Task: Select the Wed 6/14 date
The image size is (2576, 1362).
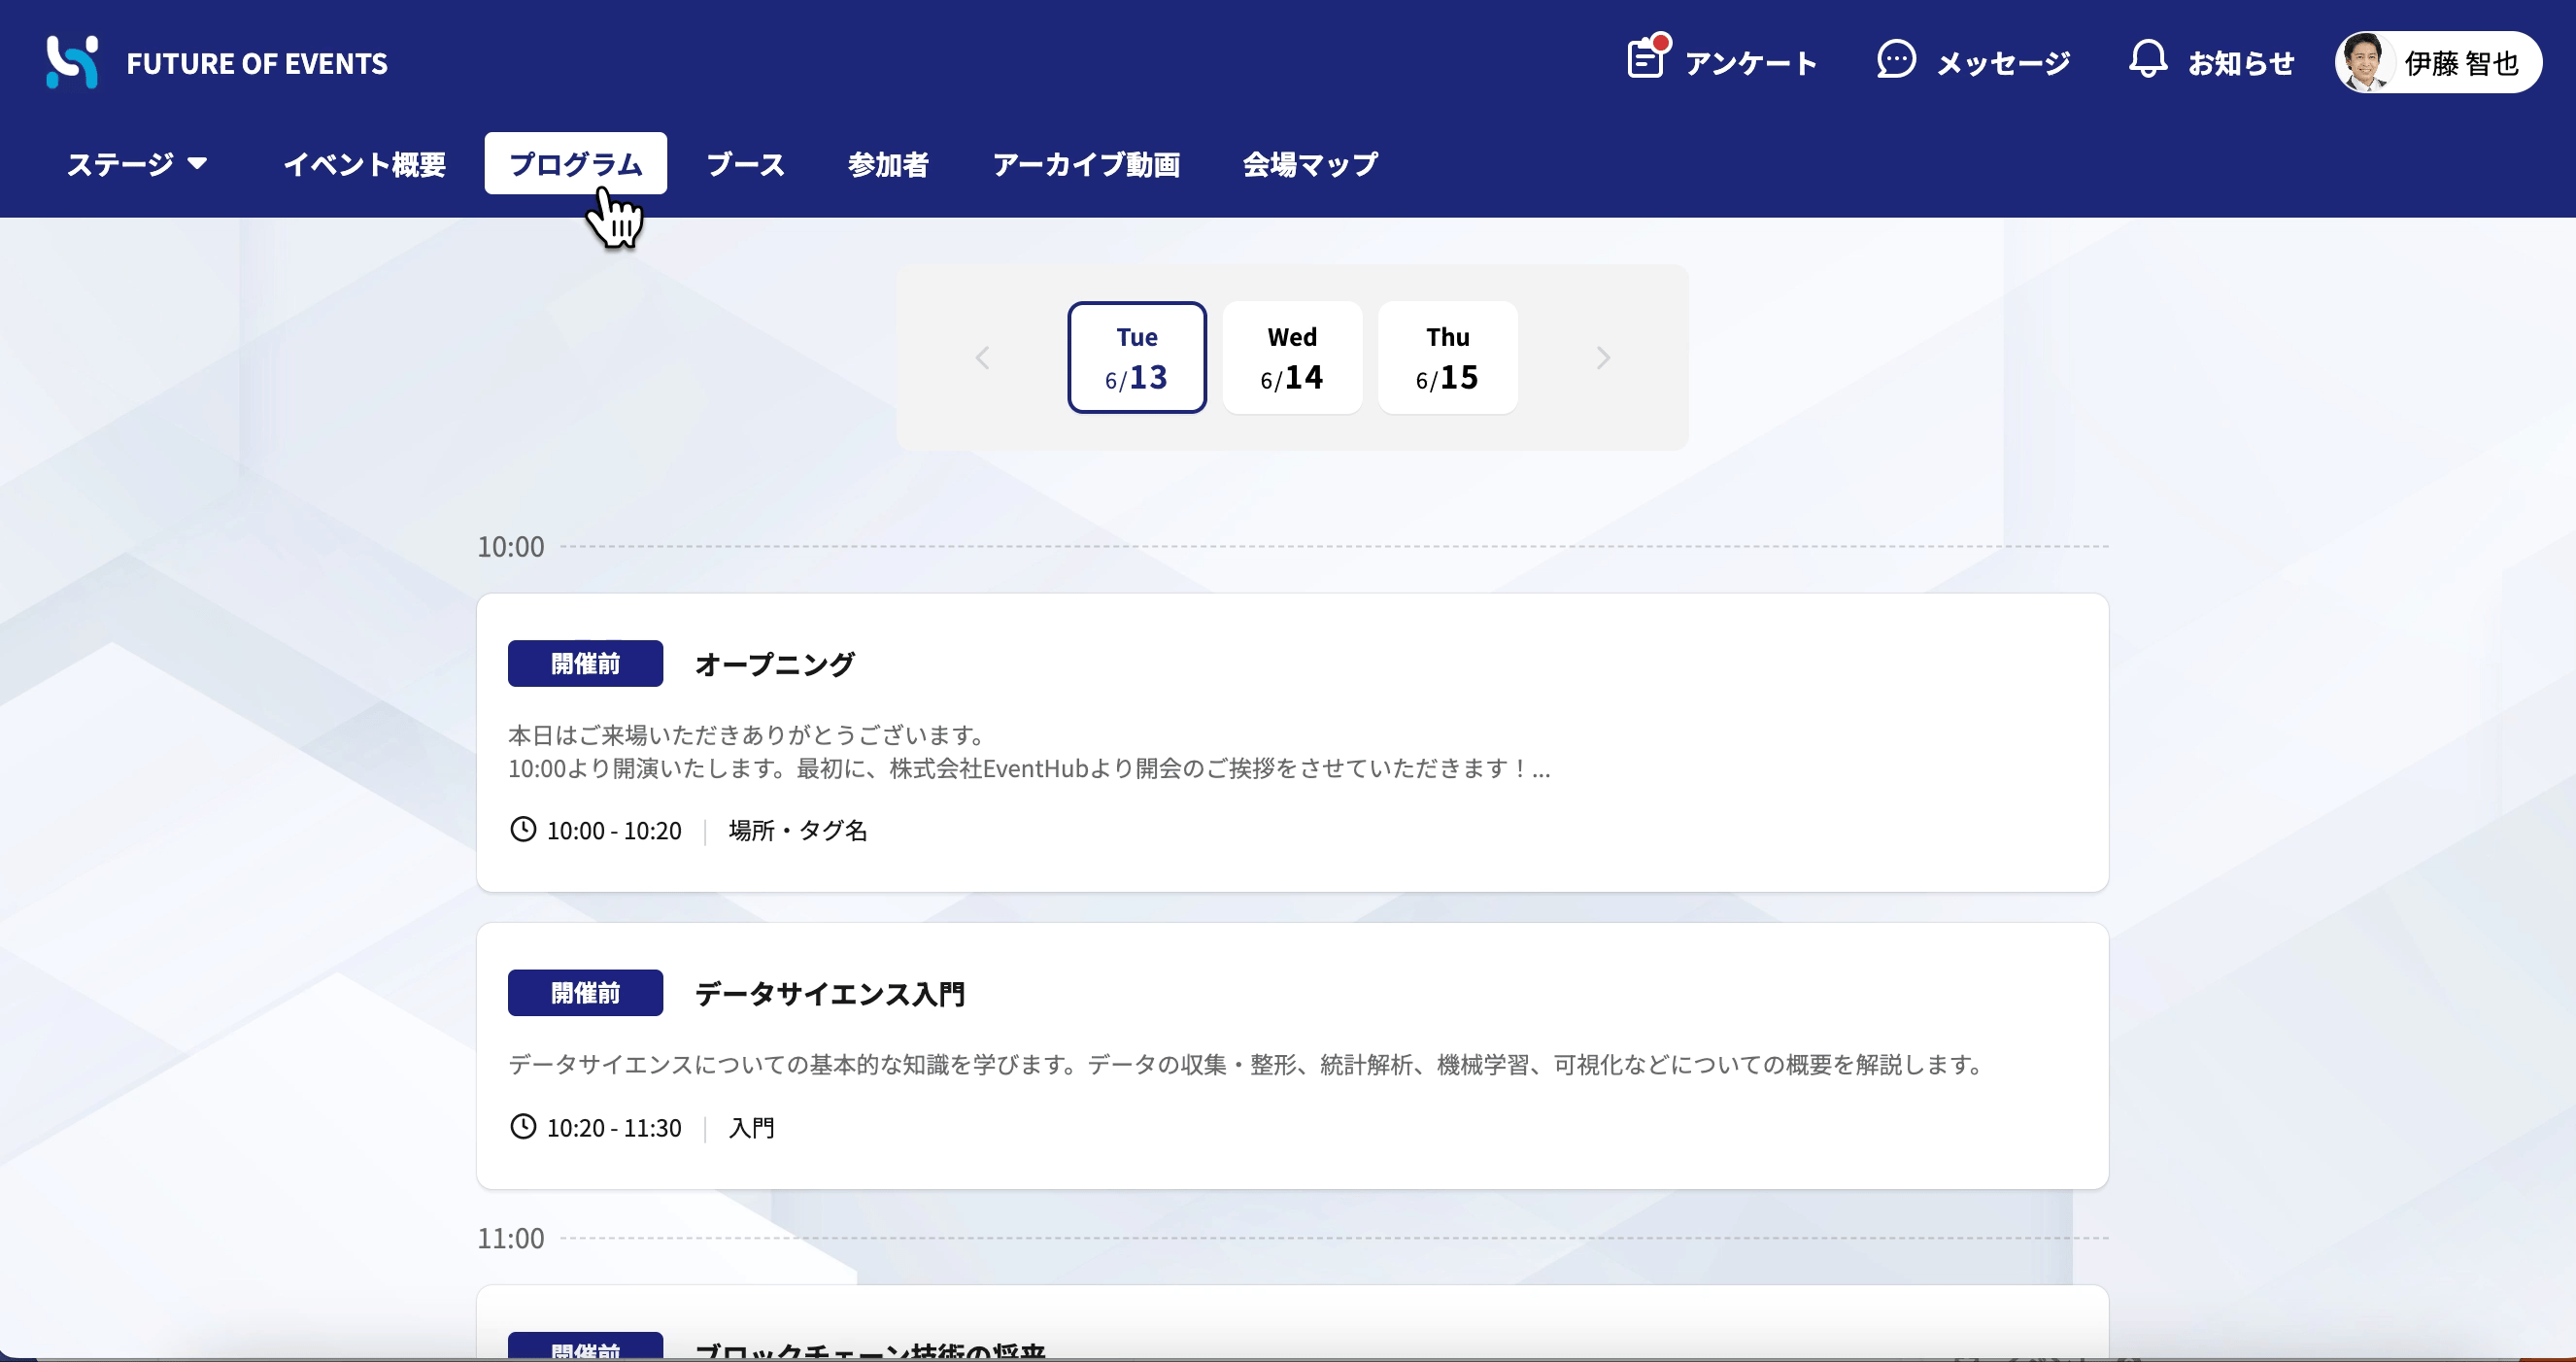Action: coord(1292,357)
